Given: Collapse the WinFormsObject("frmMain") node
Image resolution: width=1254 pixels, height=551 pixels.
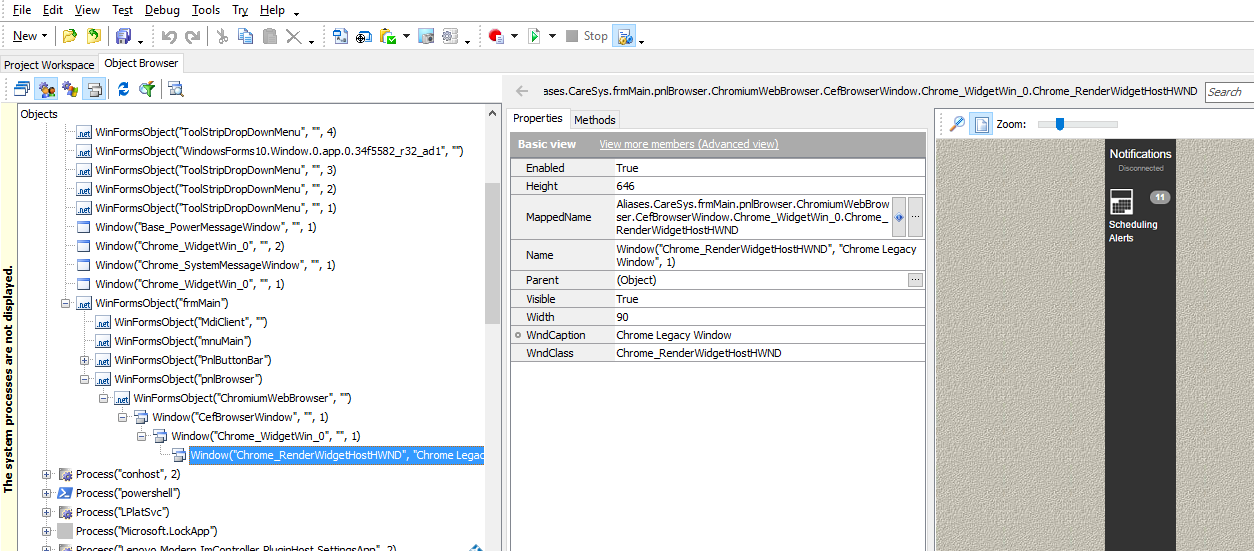Looking at the screenshot, I should [66, 303].
